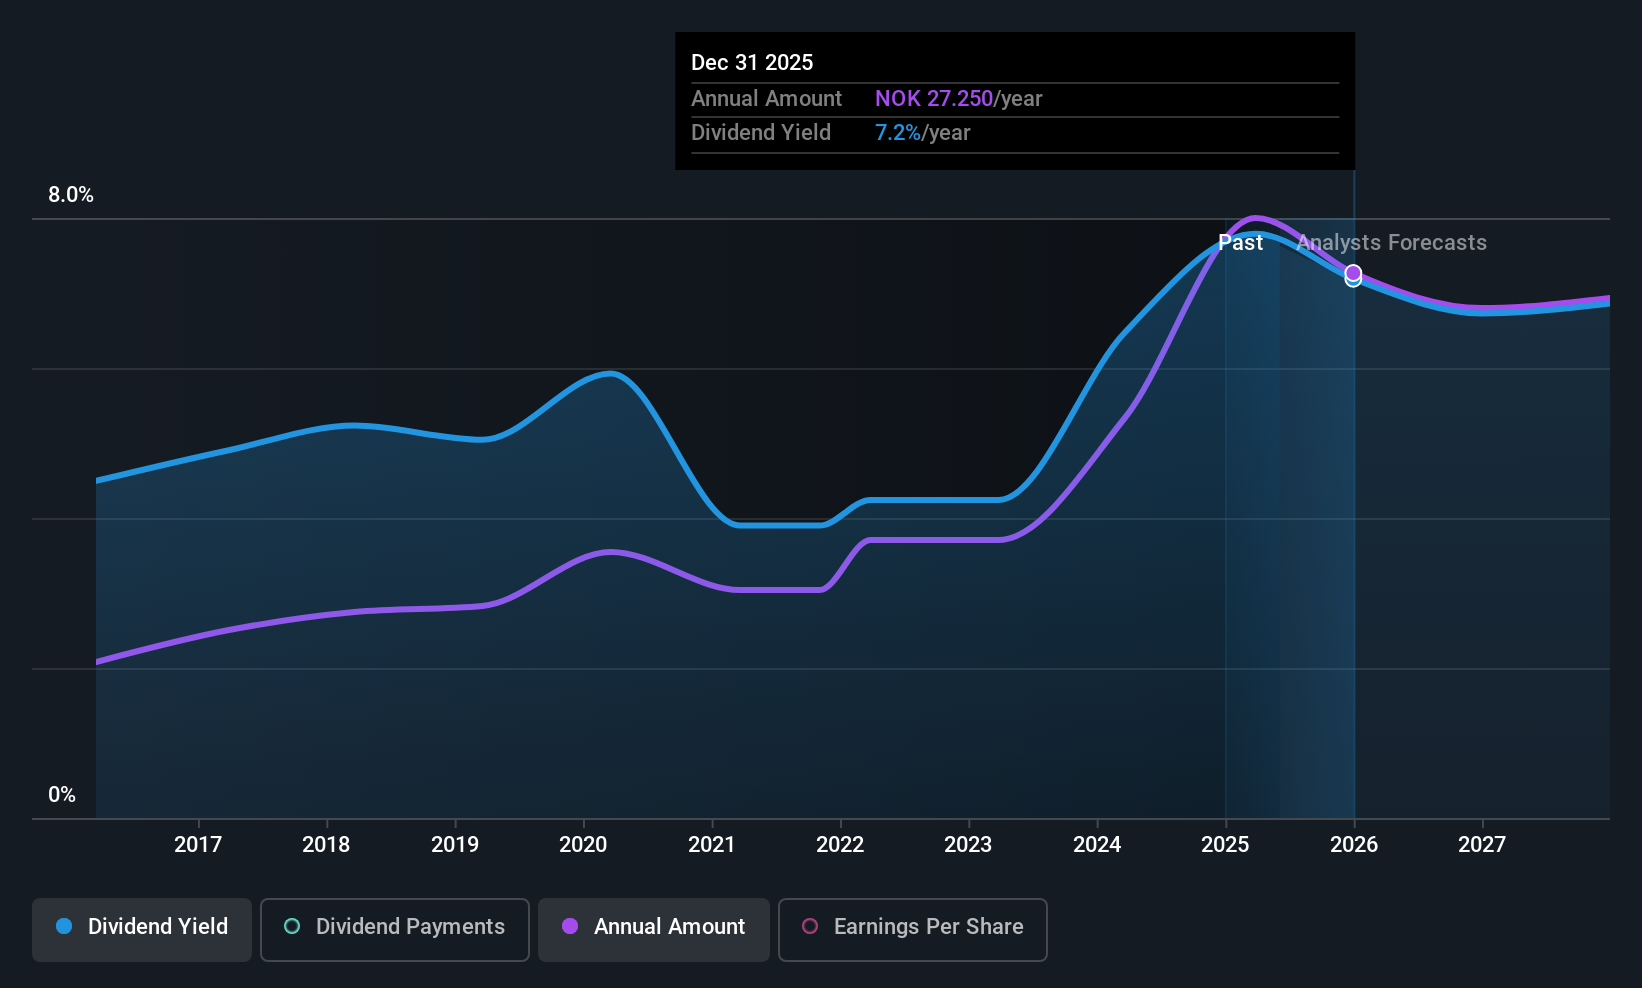
Task: Click the Analysts Forecasts label
Action: (1392, 243)
